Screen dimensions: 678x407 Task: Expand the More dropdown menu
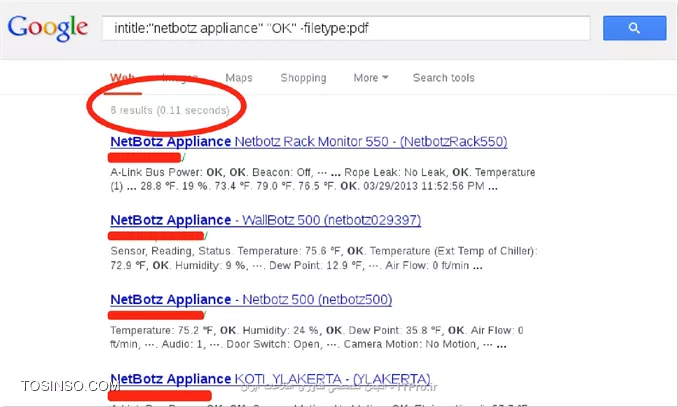[x=371, y=78]
